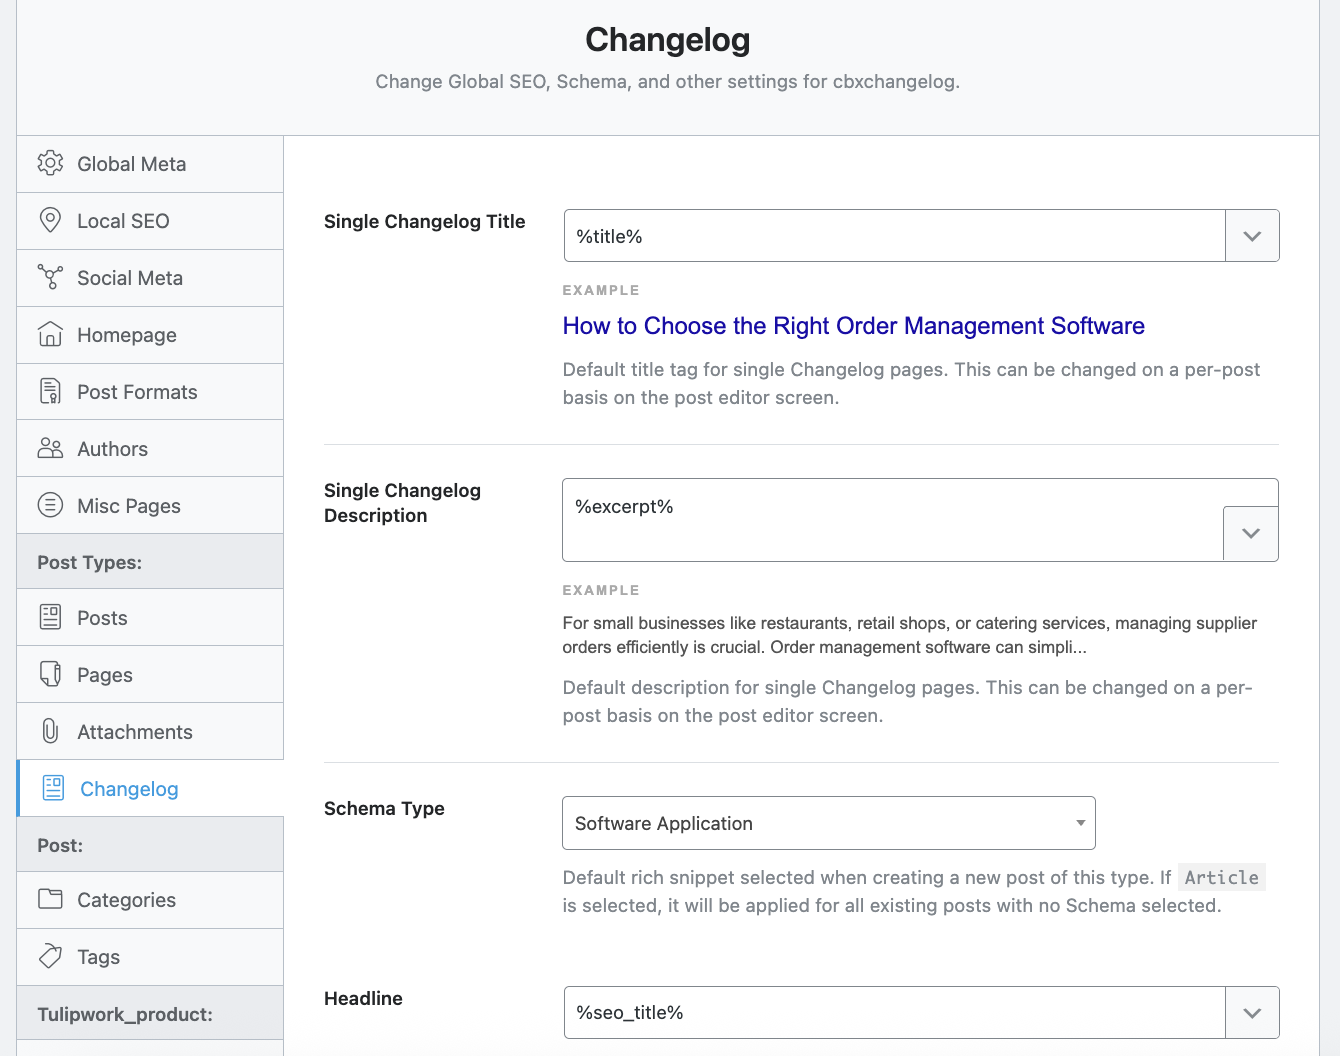Open the Global Meta tab
The image size is (1340, 1056).
tap(150, 164)
